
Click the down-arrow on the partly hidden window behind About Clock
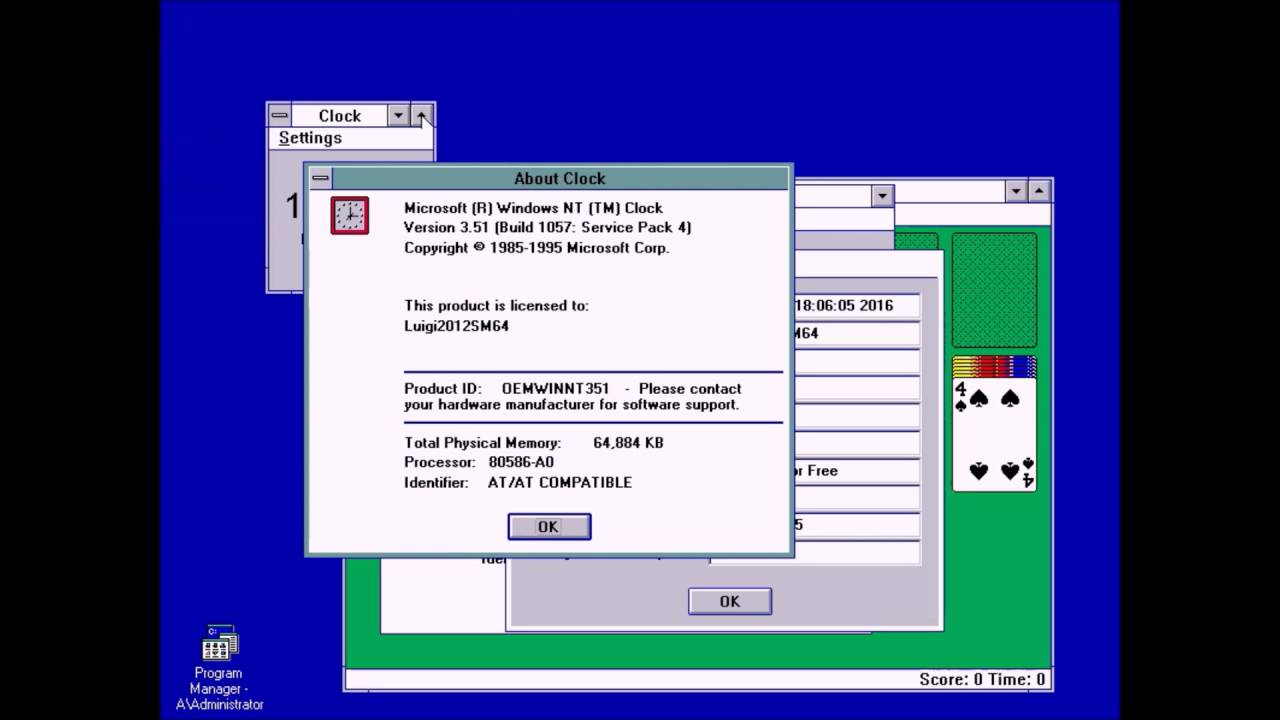point(881,196)
